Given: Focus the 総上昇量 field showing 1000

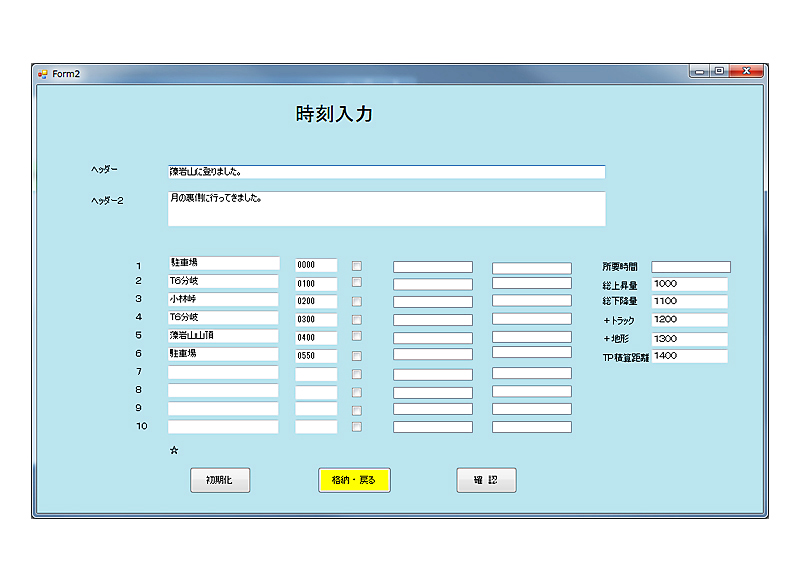Looking at the screenshot, I should click(690, 285).
